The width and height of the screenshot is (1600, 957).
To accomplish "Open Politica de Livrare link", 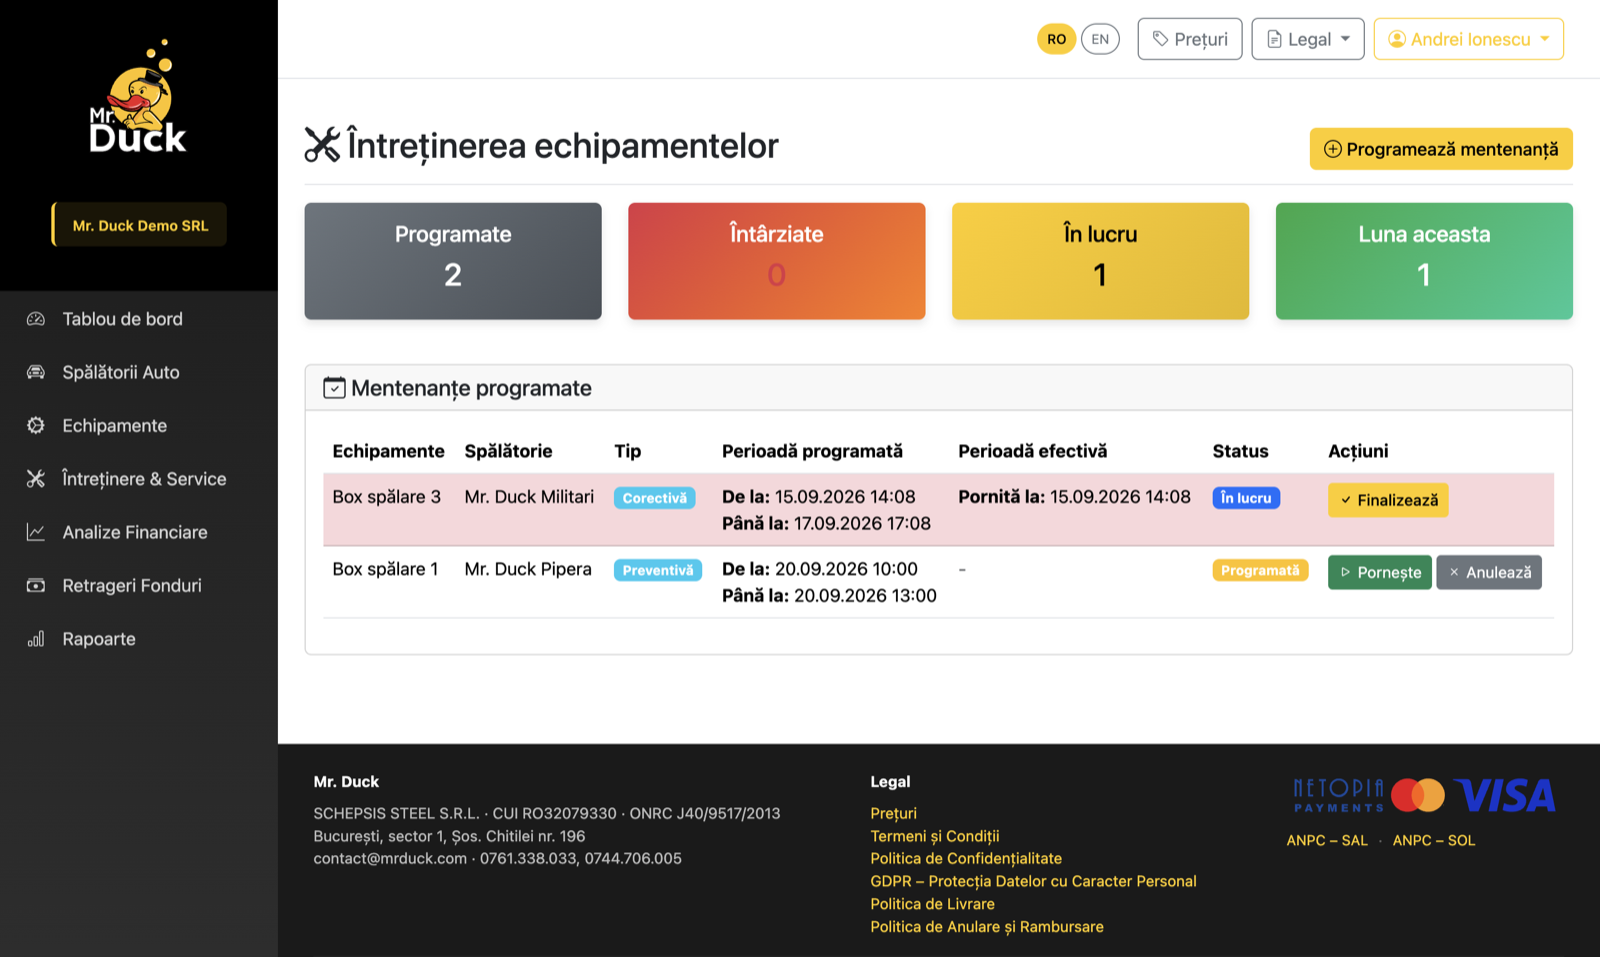I will (x=932, y=904).
